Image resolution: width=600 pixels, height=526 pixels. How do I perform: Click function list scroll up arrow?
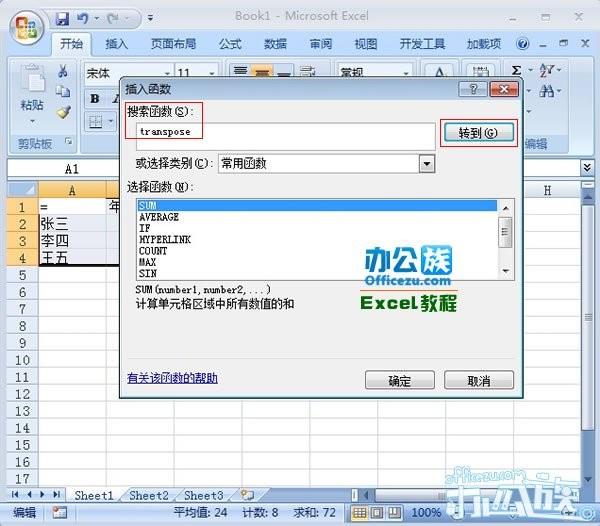pos(506,208)
